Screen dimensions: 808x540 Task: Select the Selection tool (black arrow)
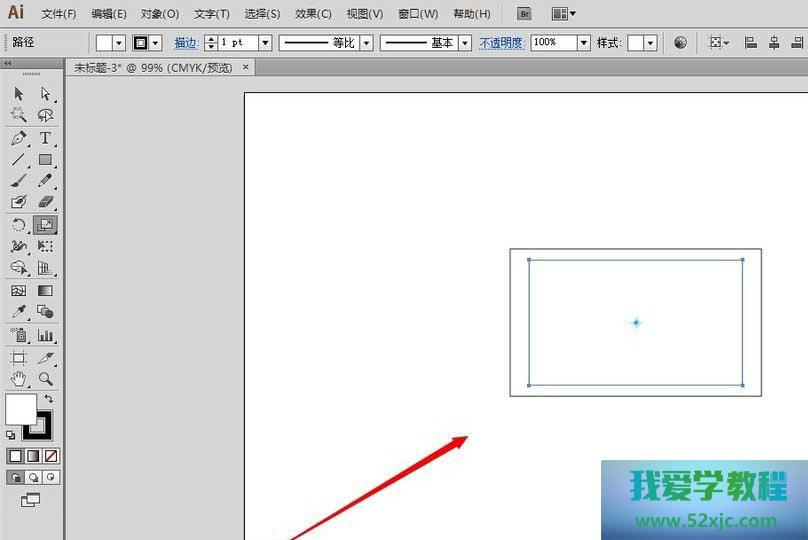click(x=19, y=93)
